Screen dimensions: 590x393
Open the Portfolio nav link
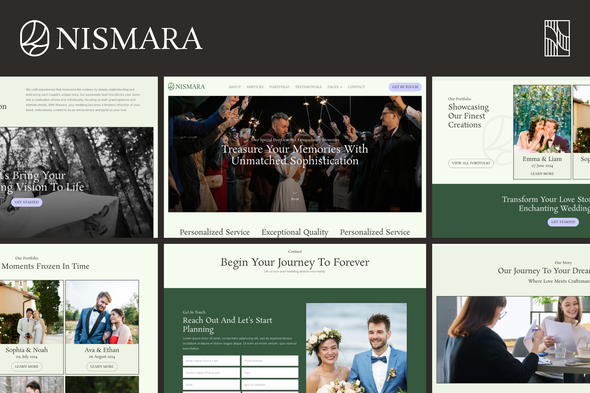click(279, 87)
